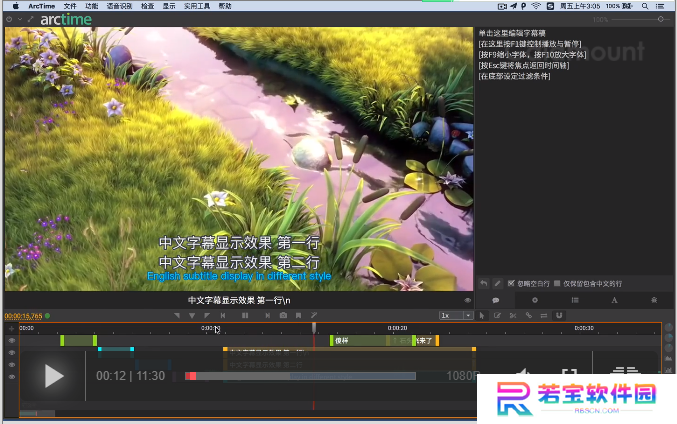Open the 文件 menu
Image resolution: width=677 pixels, height=424 pixels.
70,6
